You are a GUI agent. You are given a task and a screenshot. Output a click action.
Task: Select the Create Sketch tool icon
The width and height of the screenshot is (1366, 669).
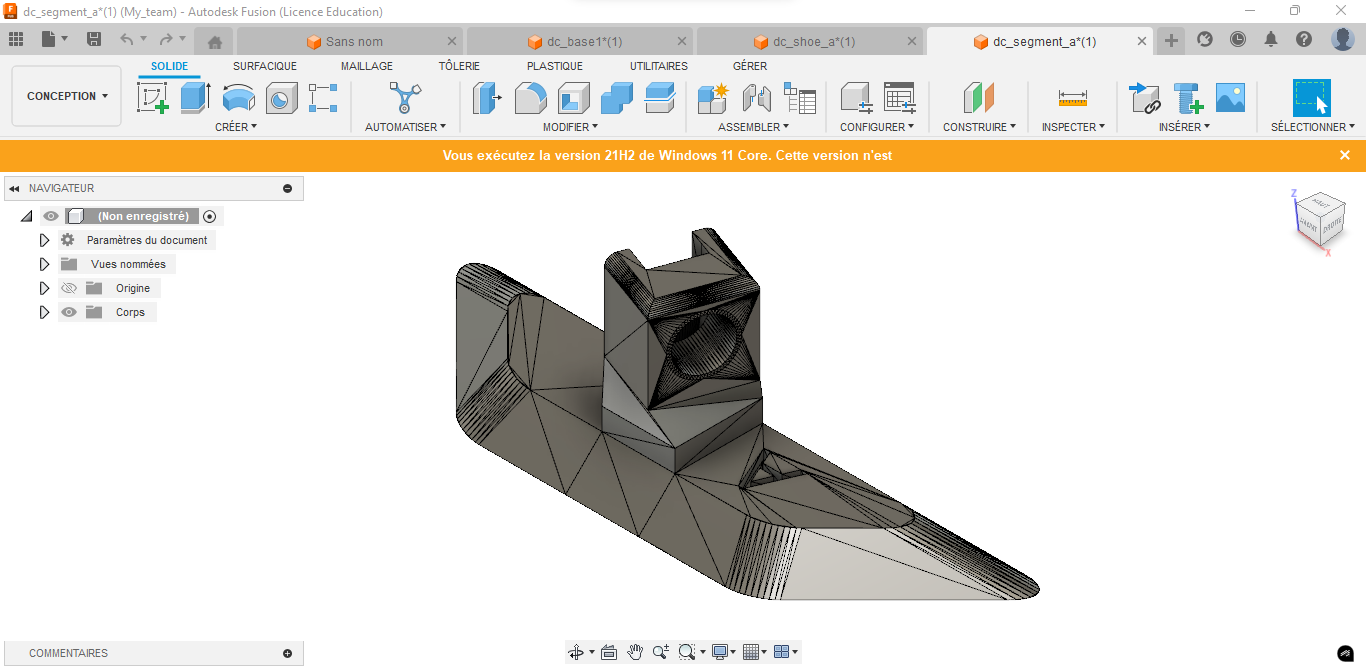click(x=152, y=98)
